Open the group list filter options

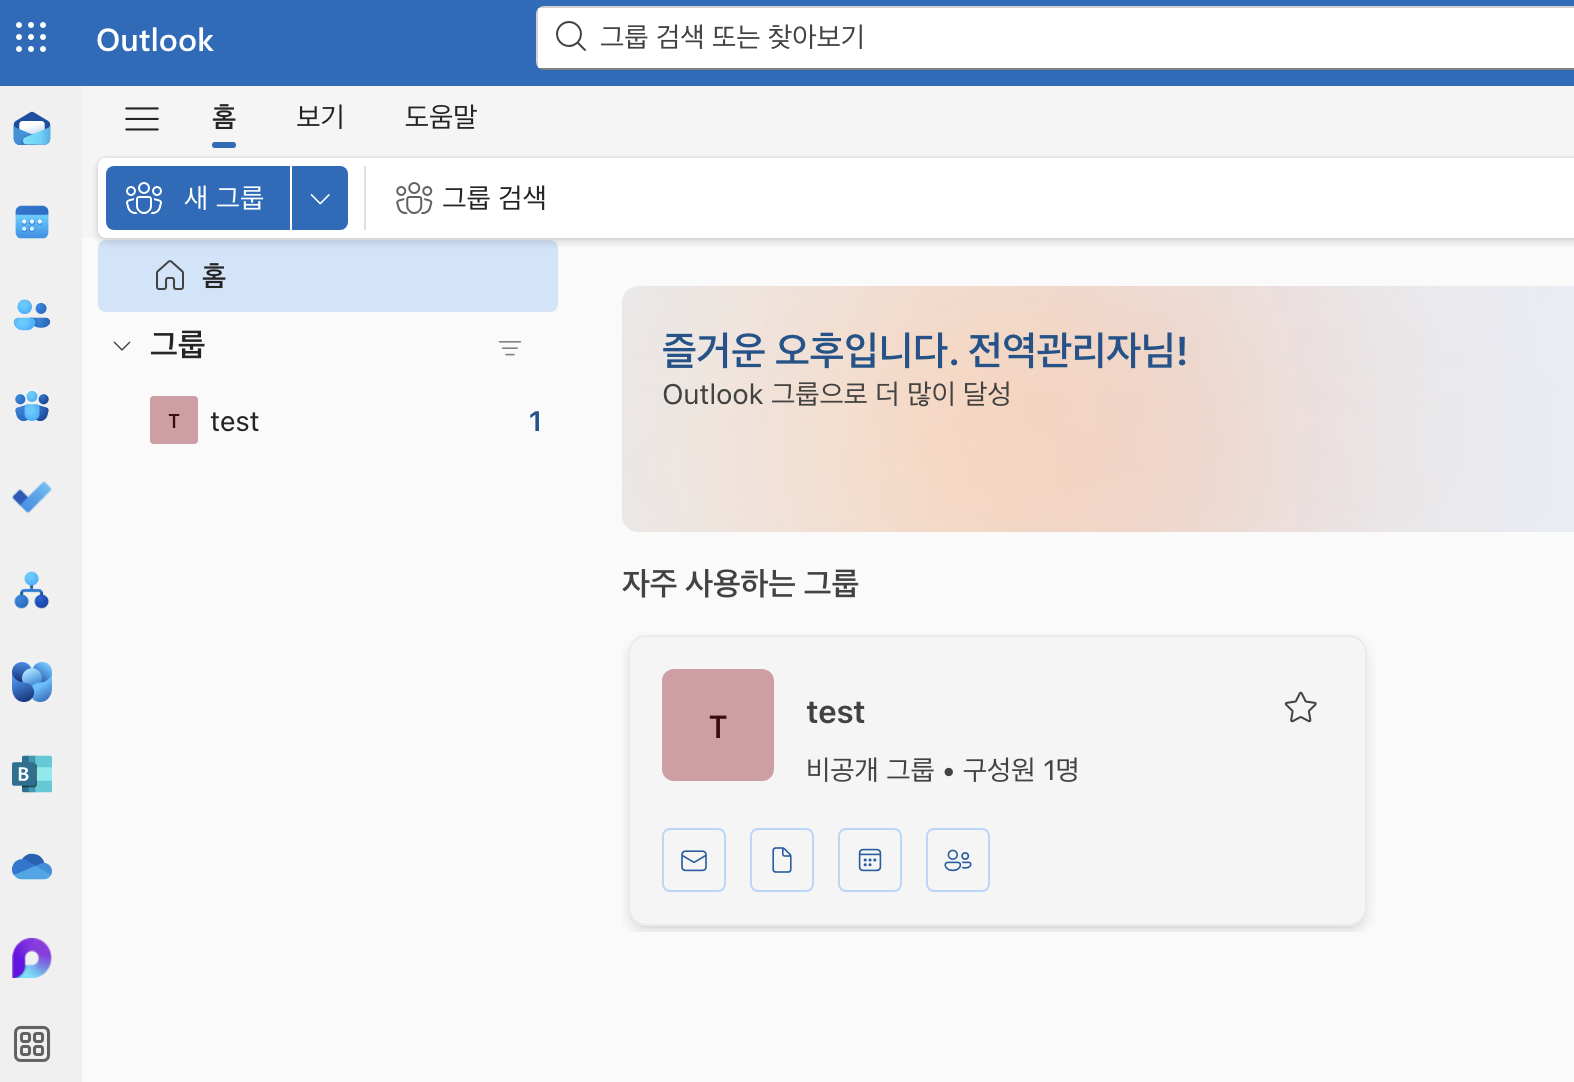(x=510, y=348)
